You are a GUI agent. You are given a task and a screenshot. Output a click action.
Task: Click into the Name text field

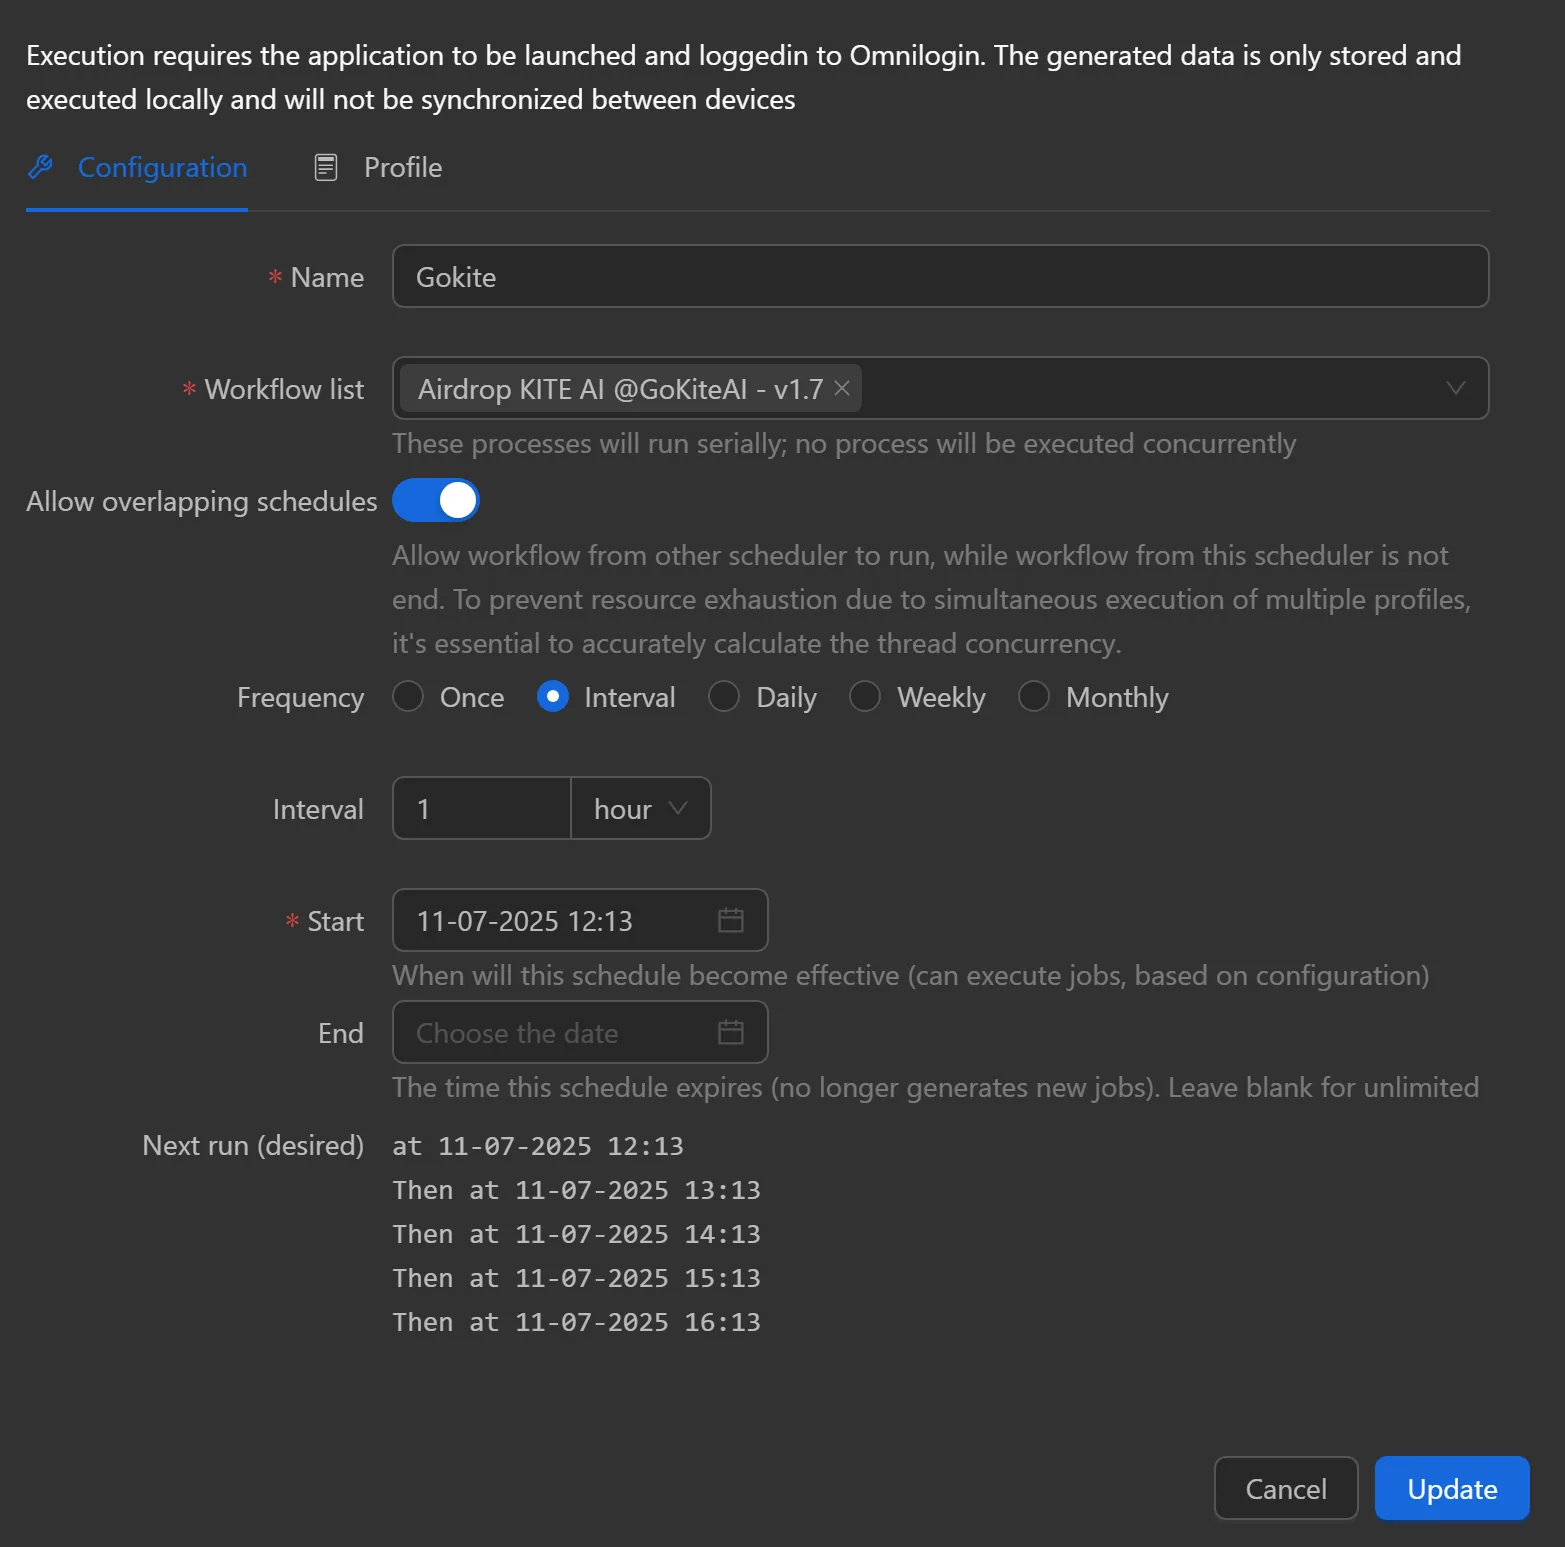pyautogui.click(x=940, y=276)
